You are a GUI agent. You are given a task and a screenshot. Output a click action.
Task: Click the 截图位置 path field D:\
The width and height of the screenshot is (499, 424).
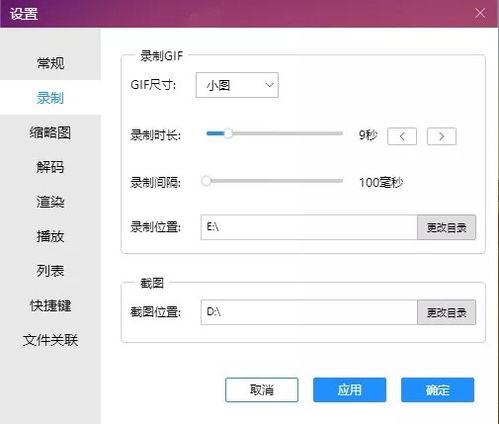click(309, 312)
